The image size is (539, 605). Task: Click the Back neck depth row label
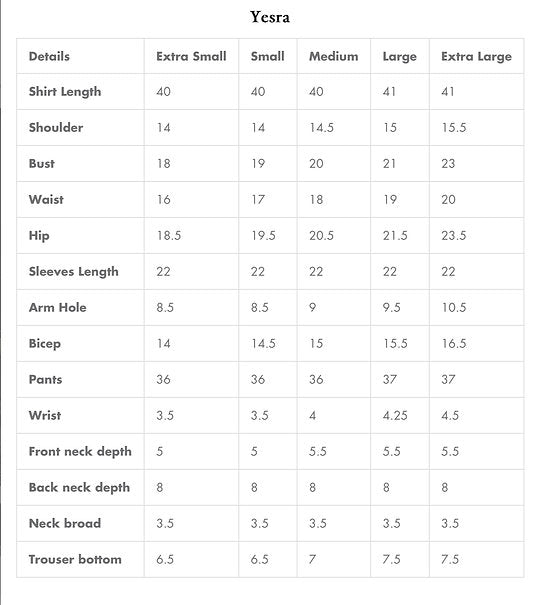coord(79,488)
